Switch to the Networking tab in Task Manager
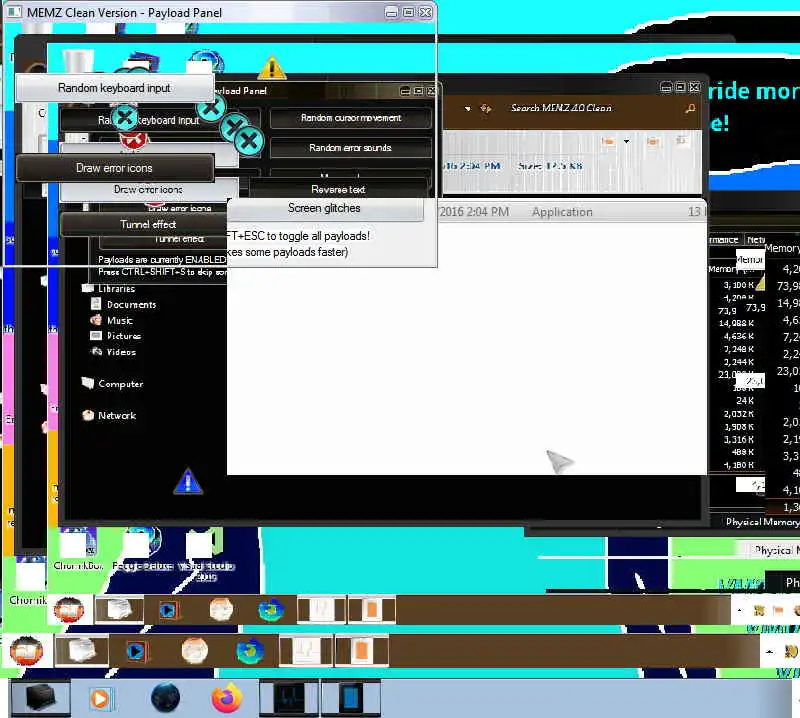The height and width of the screenshot is (718, 800). [755, 239]
